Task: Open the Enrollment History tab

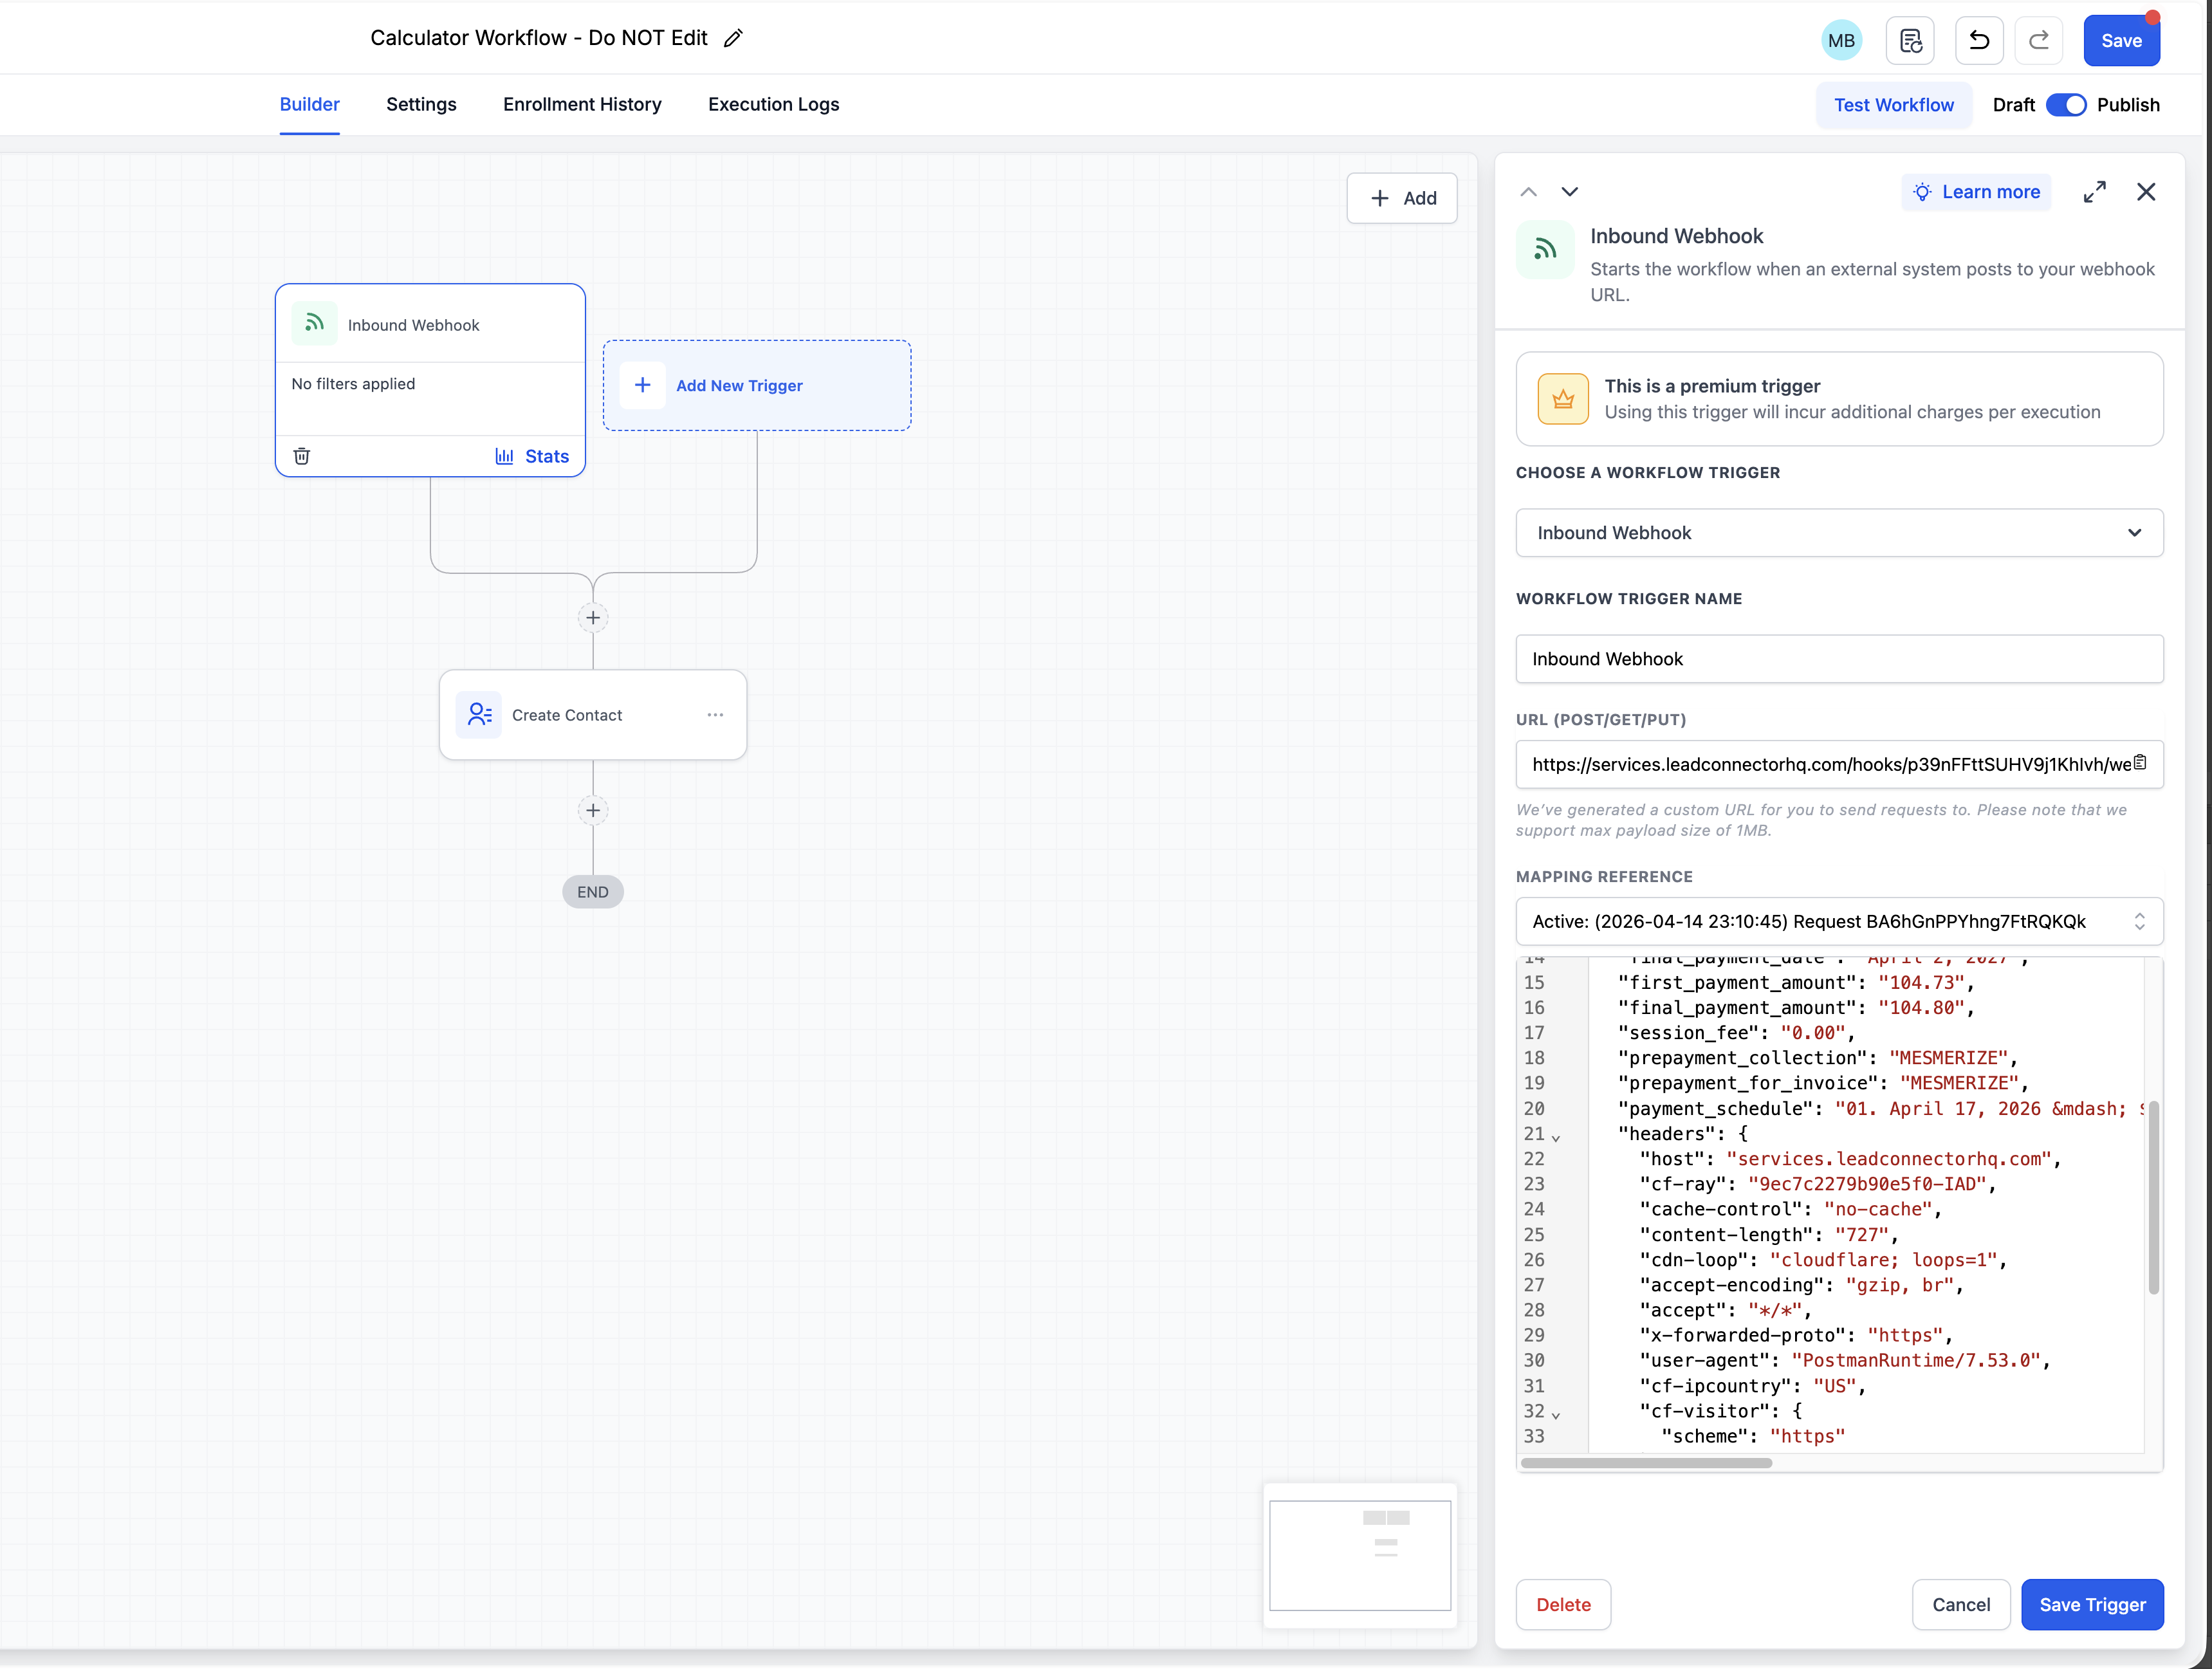Action: click(582, 104)
